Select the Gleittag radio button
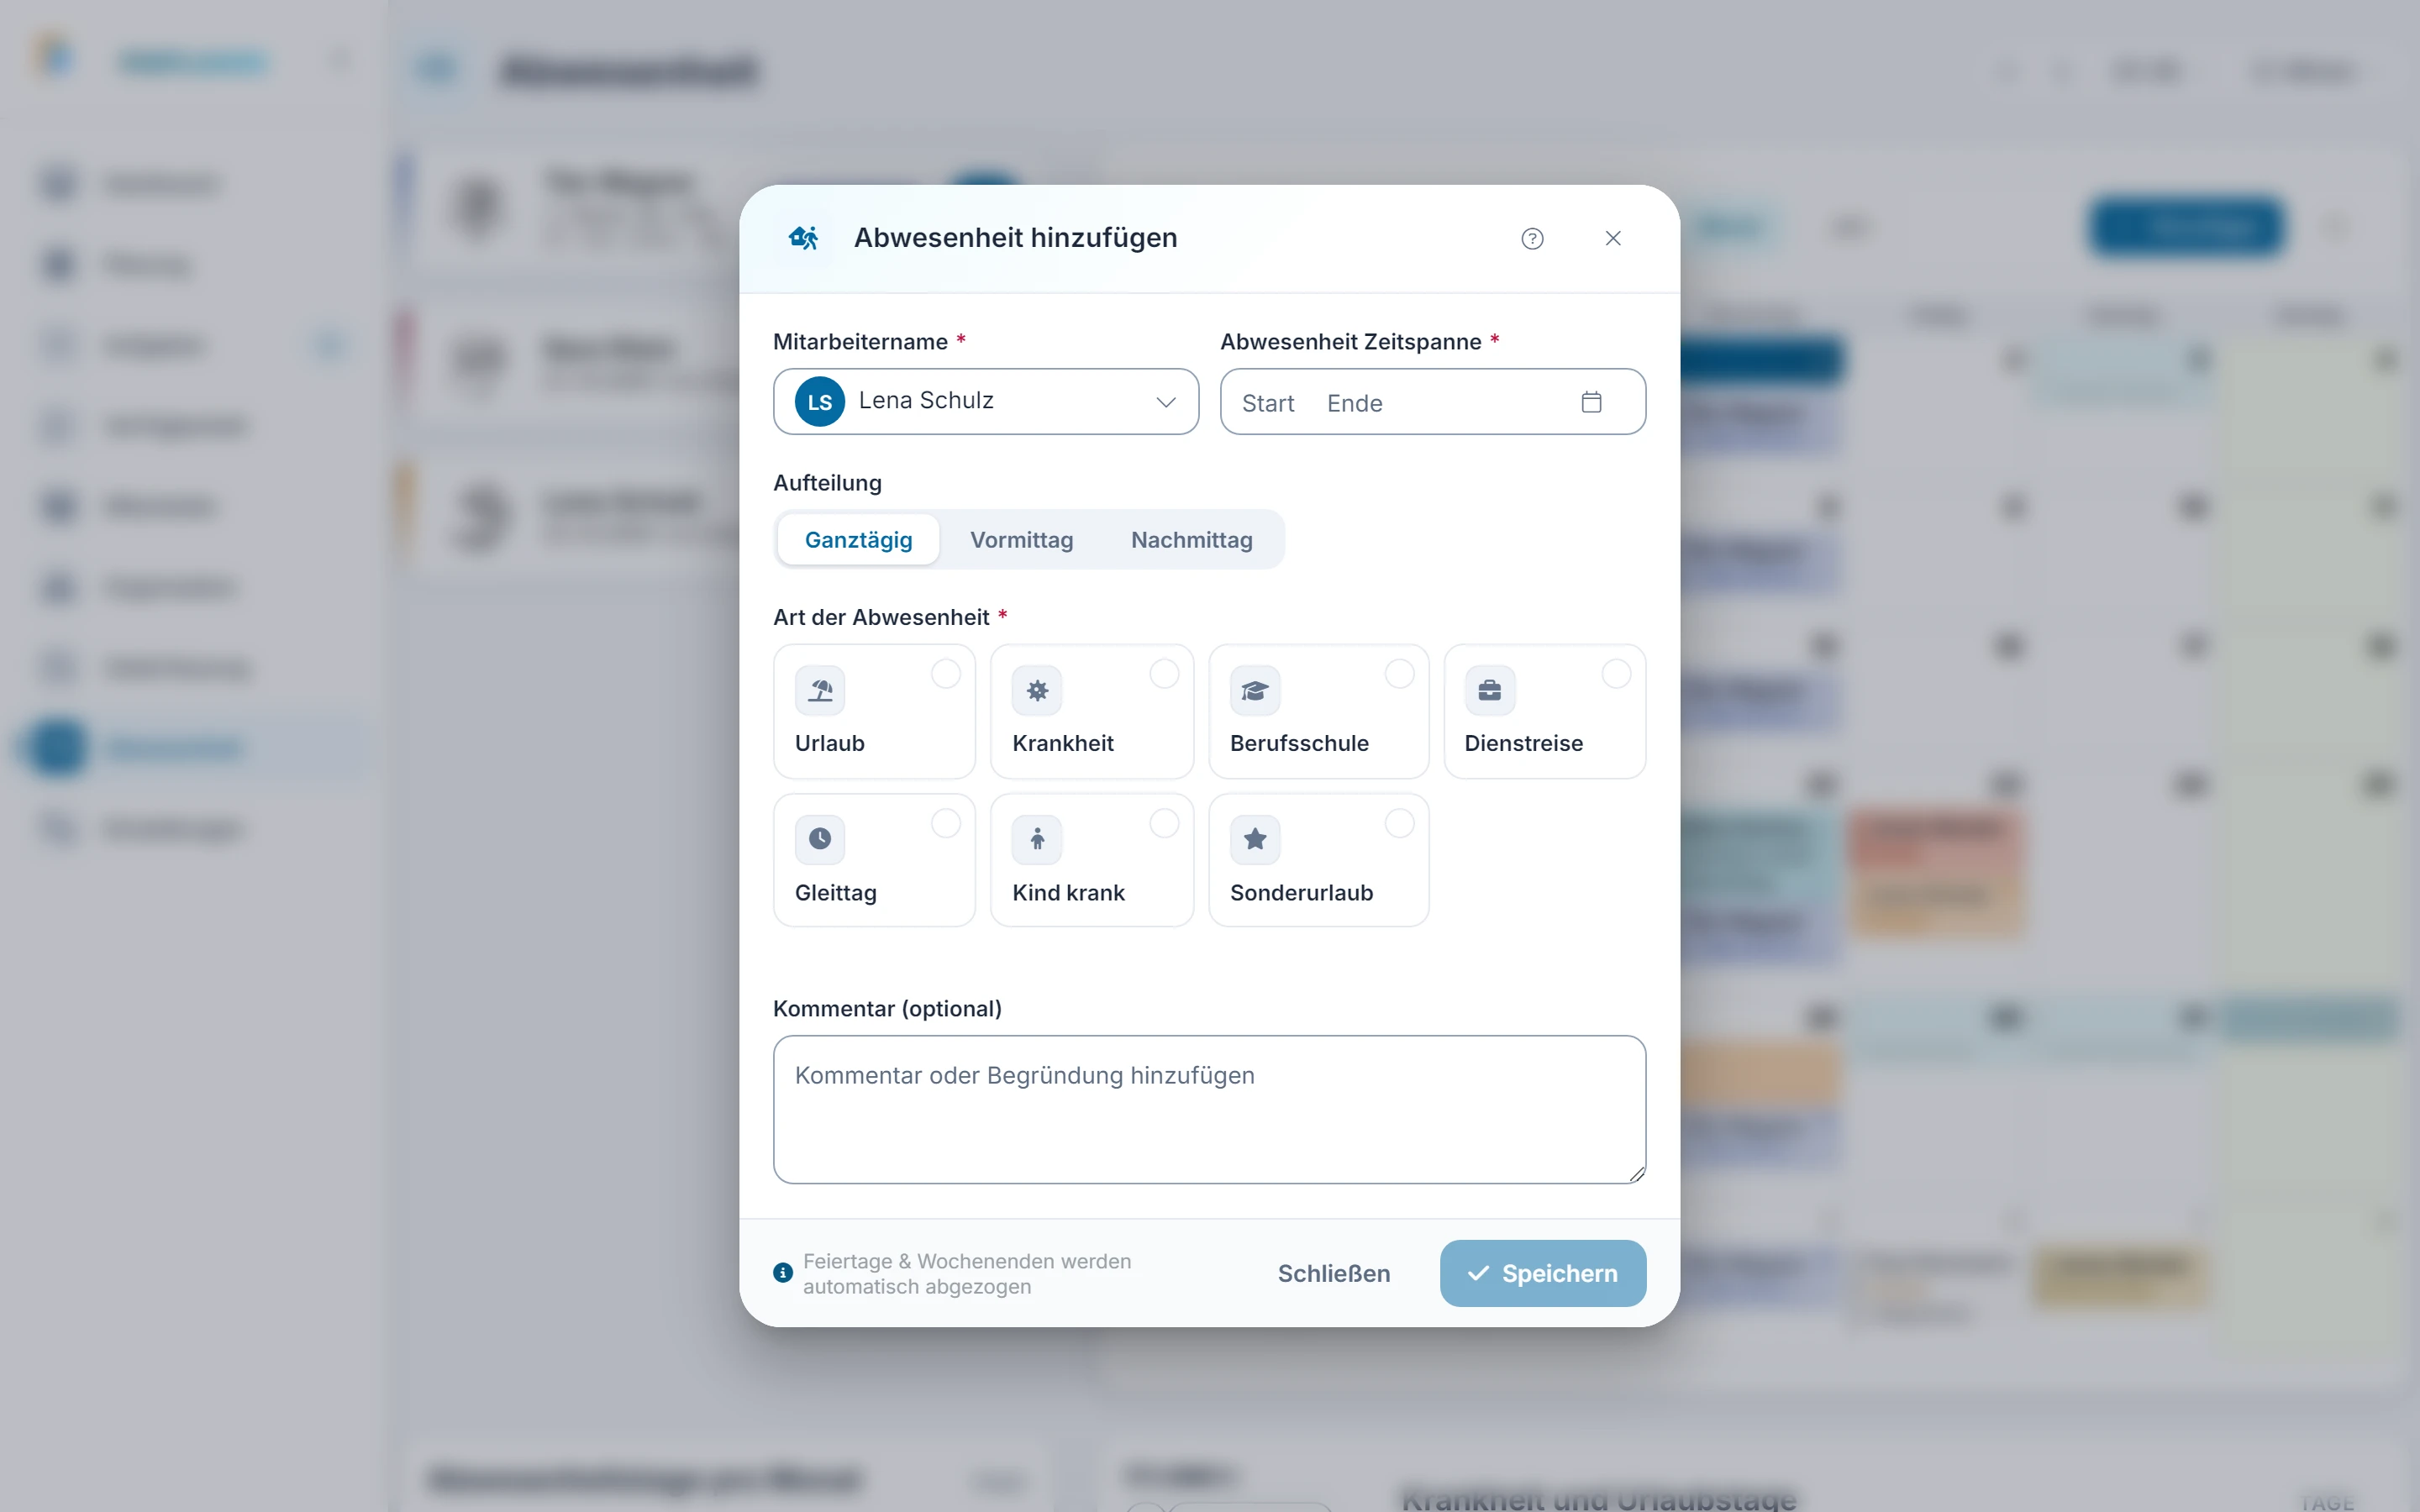 coord(946,824)
